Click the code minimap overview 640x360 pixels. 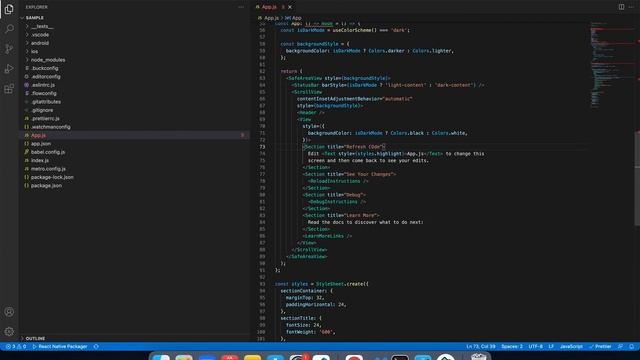[612, 65]
